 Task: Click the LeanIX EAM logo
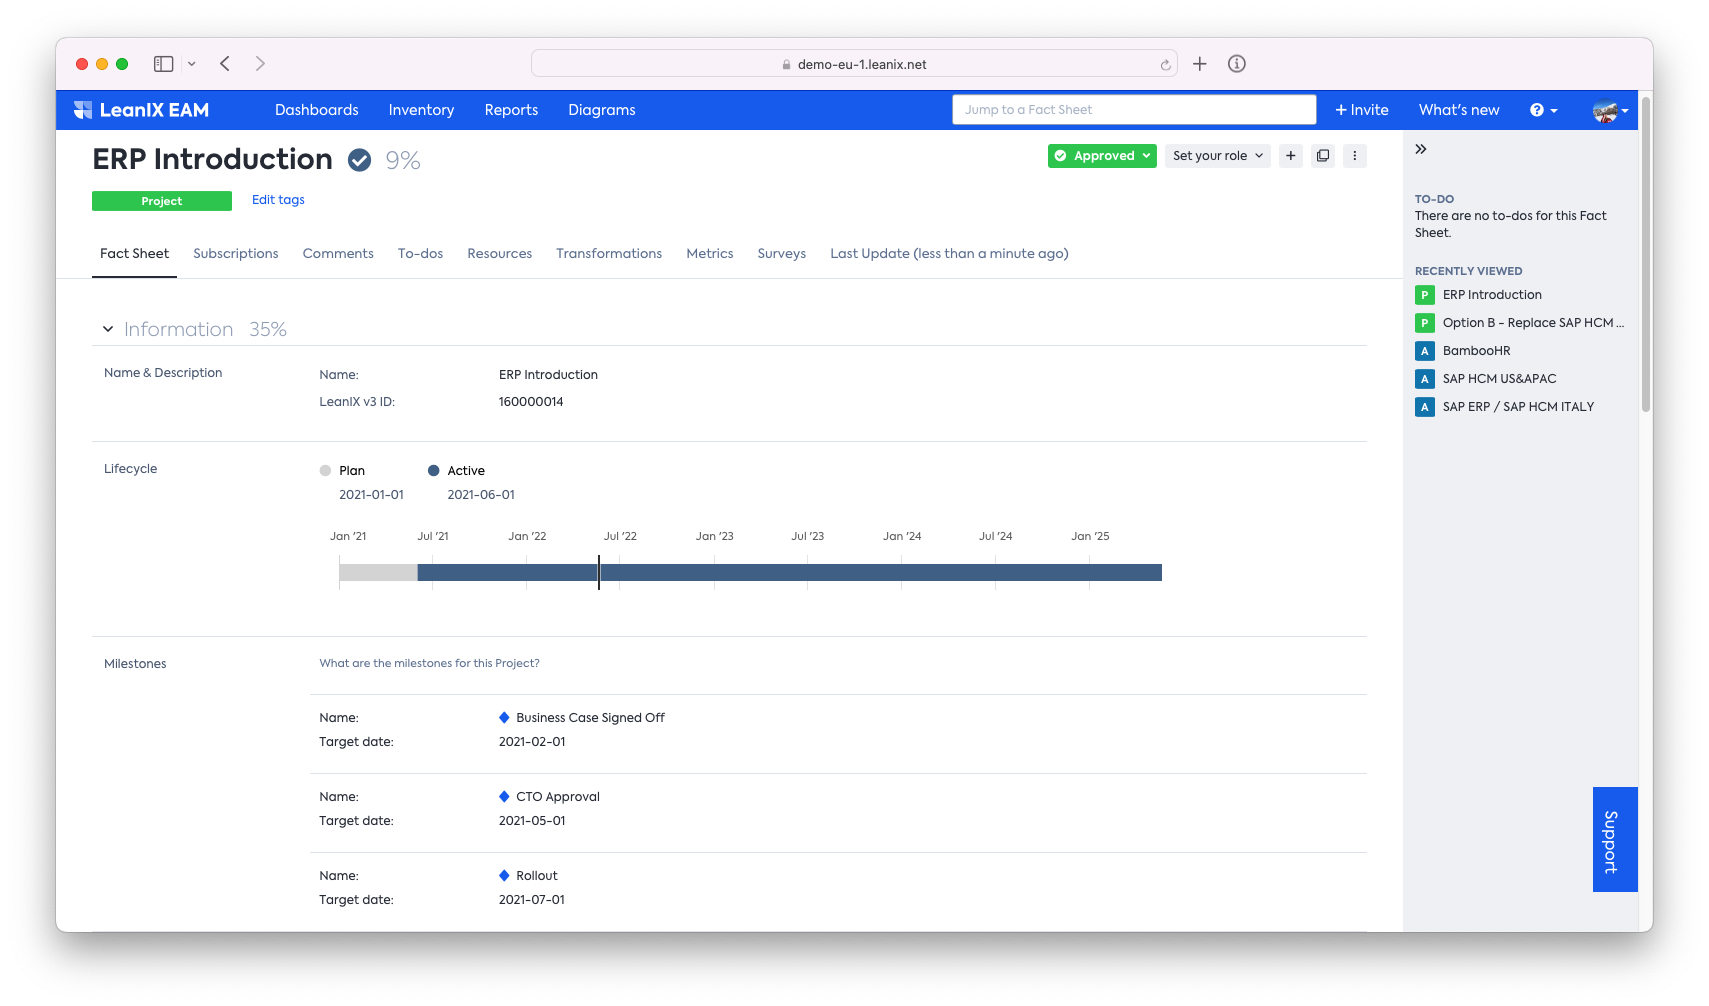(141, 110)
